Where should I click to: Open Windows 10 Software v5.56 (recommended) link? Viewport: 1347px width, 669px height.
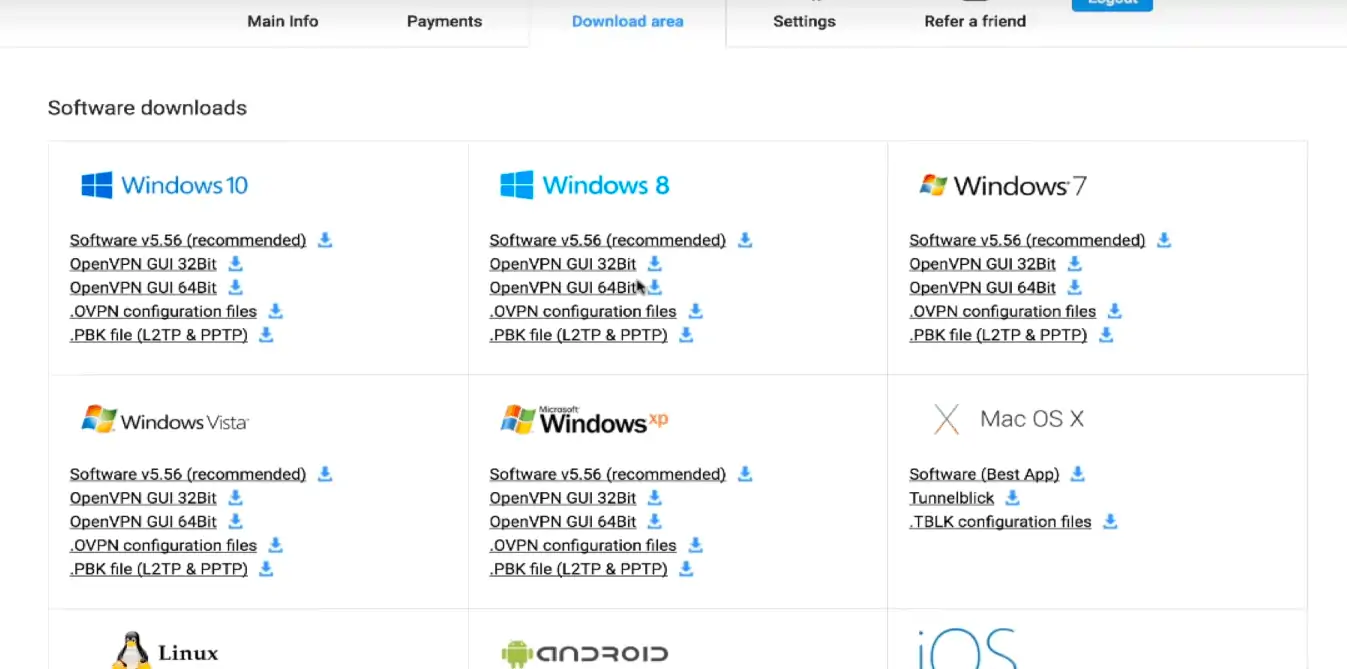tap(188, 240)
